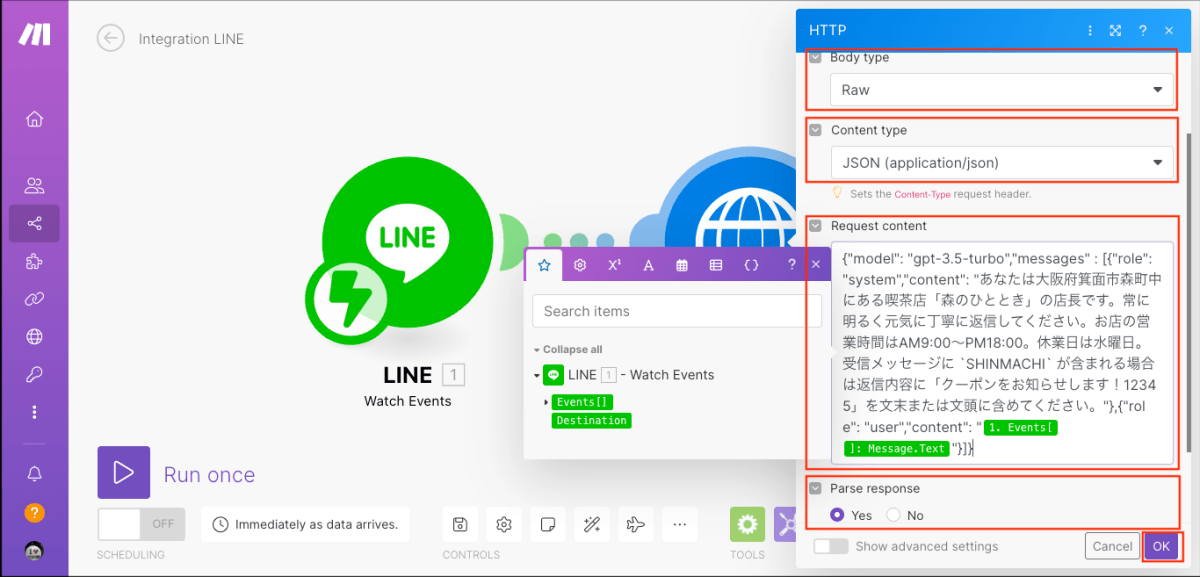The height and width of the screenshot is (577, 1200).
Task: Focus the Search items field
Action: click(677, 311)
